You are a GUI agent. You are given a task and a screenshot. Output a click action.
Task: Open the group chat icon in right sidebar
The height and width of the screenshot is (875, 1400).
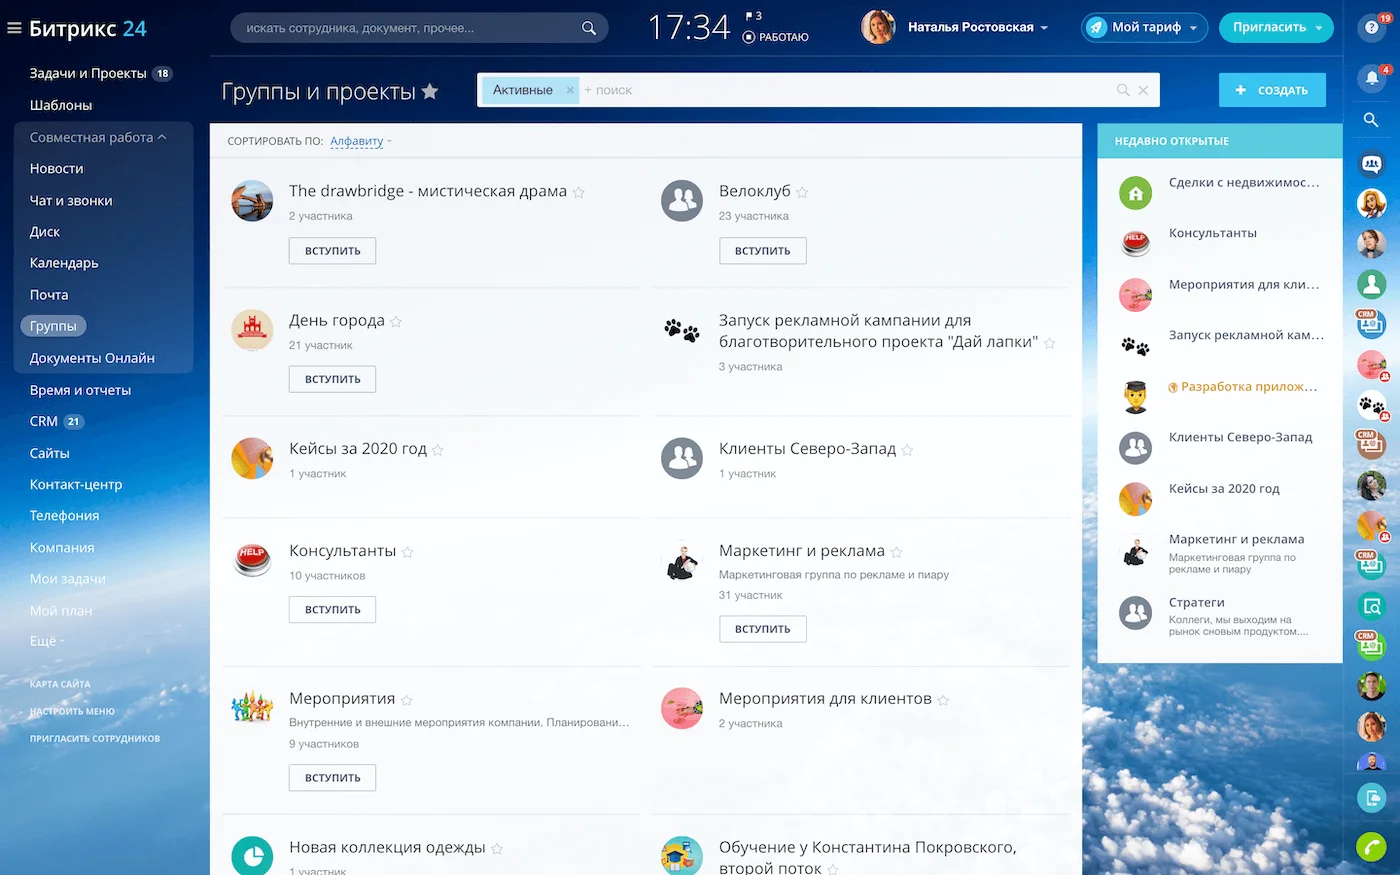point(1371,164)
